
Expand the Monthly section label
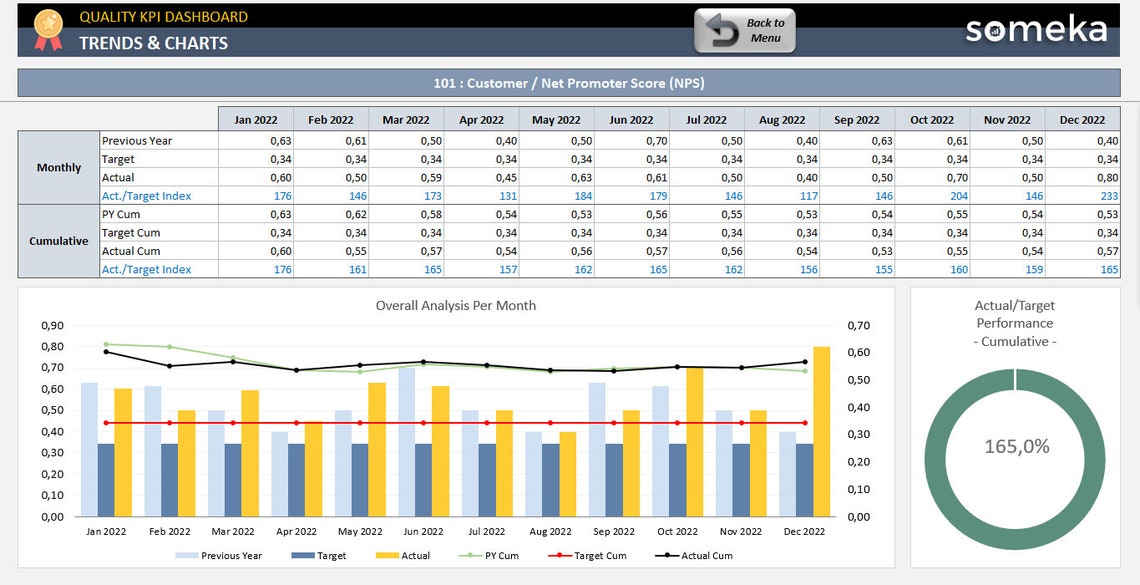(x=57, y=168)
